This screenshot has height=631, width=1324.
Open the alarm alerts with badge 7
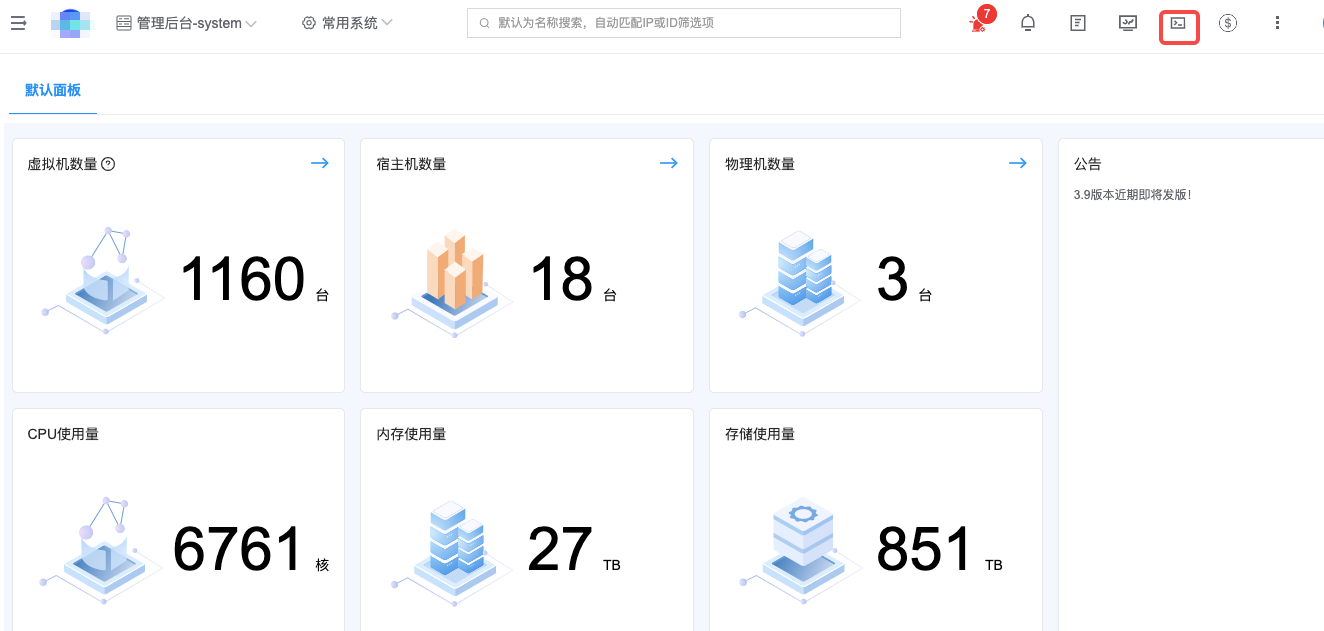click(978, 24)
